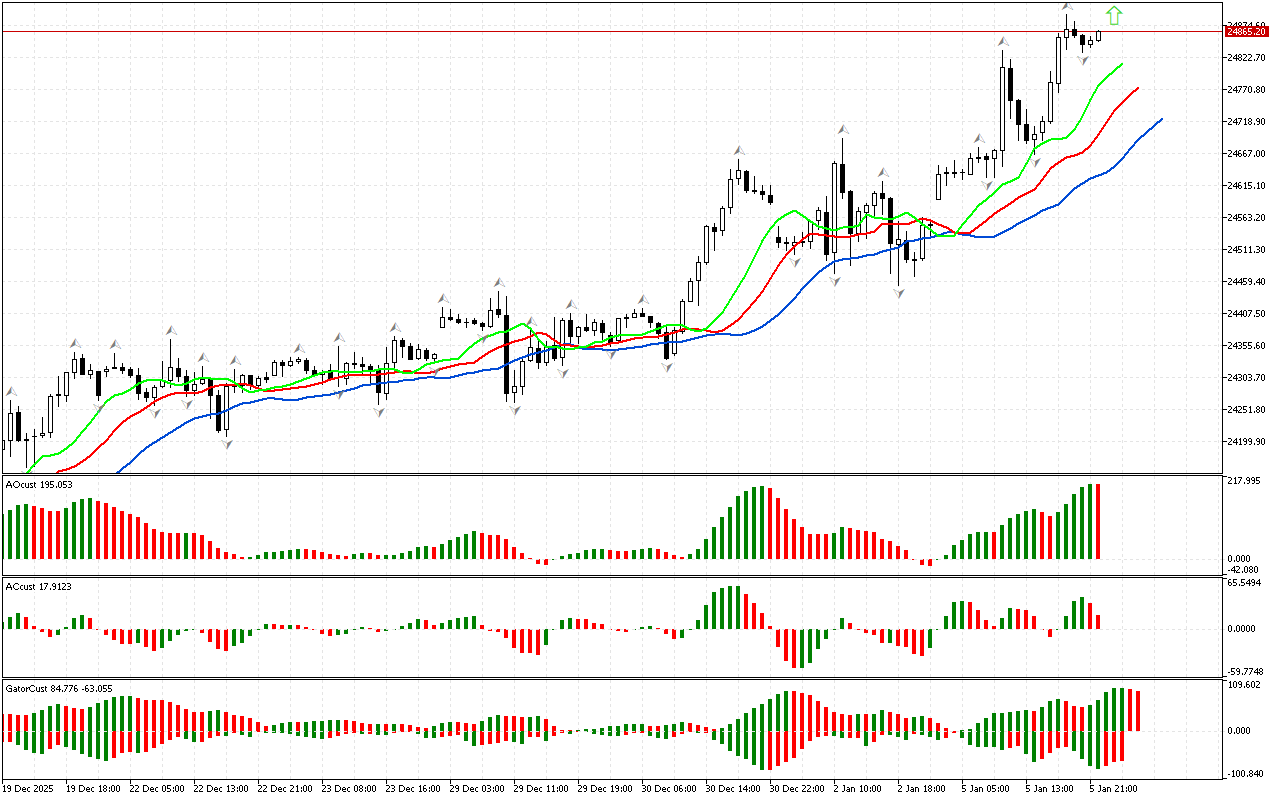
Task: Click the 24770.80 price scale label
Action: tap(1246, 90)
